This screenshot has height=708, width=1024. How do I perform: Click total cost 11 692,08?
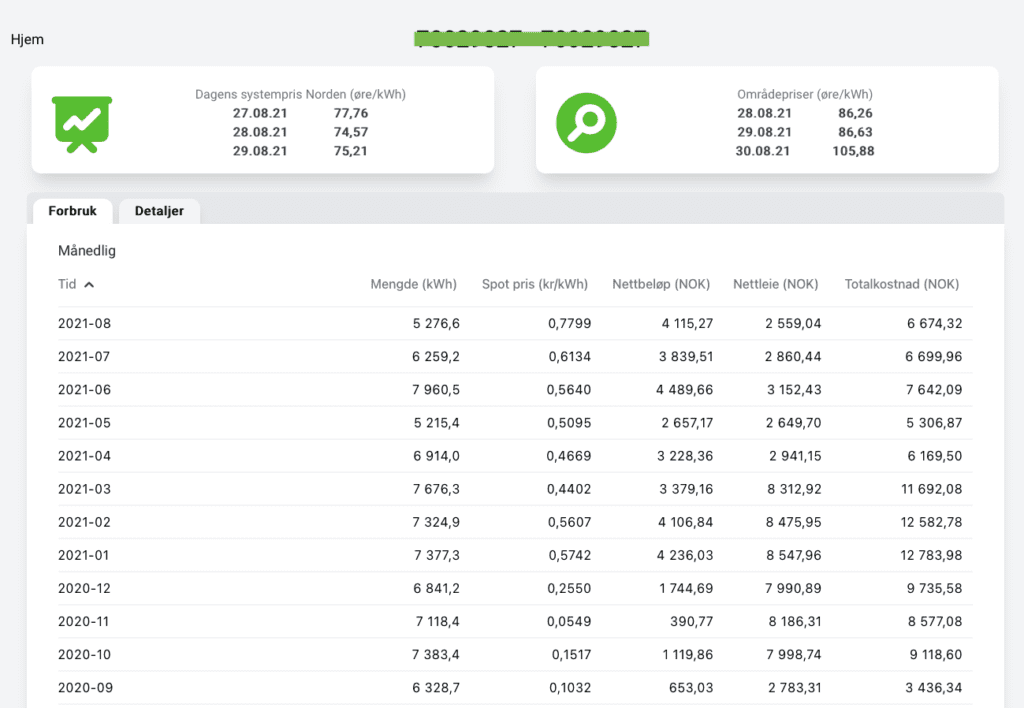[x=932, y=489]
